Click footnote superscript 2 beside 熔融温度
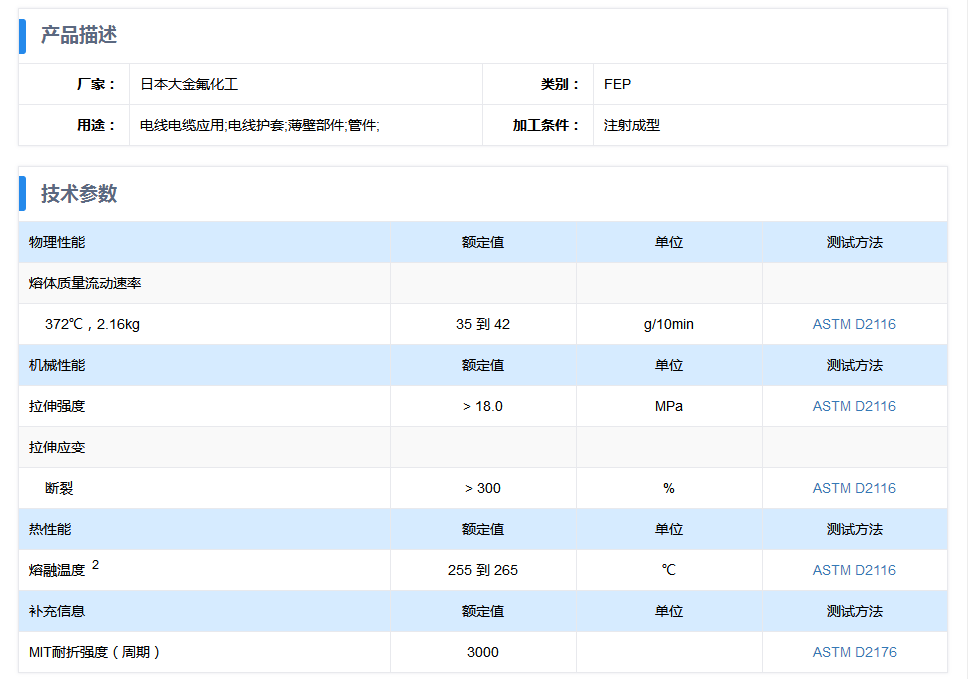This screenshot has width=969, height=679. click(95, 565)
